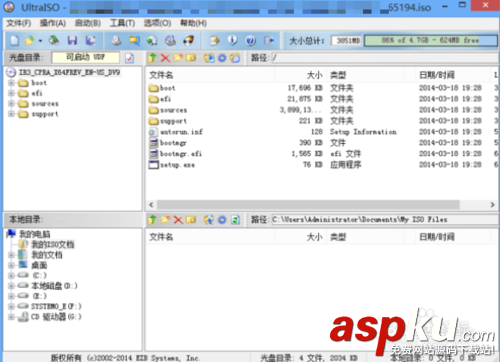The width and height of the screenshot is (500, 362).
Task: Click the Burn CD/DVD image flame icon
Action: point(189,41)
